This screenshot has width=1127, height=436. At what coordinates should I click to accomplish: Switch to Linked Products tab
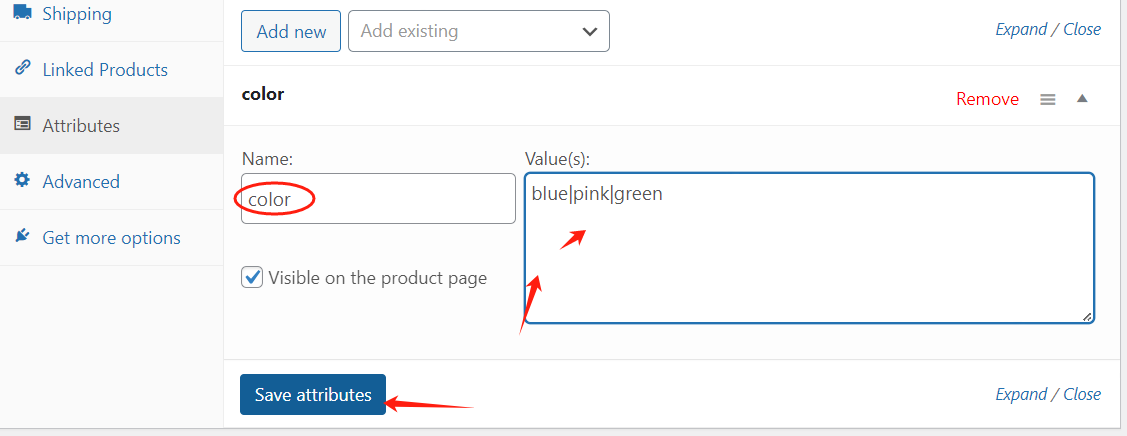[104, 70]
